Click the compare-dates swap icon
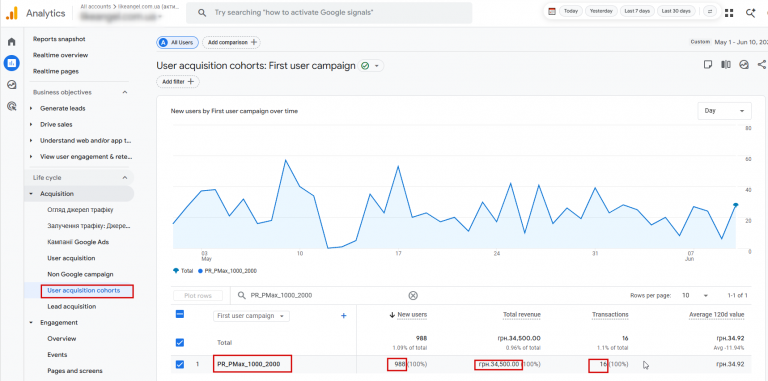The image size is (768, 381). pos(709,11)
